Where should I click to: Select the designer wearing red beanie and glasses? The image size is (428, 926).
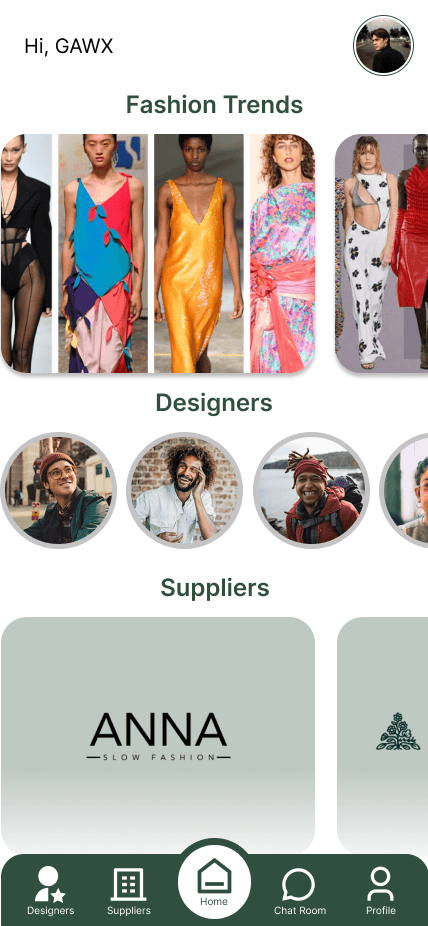pyautogui.click(x=58, y=491)
